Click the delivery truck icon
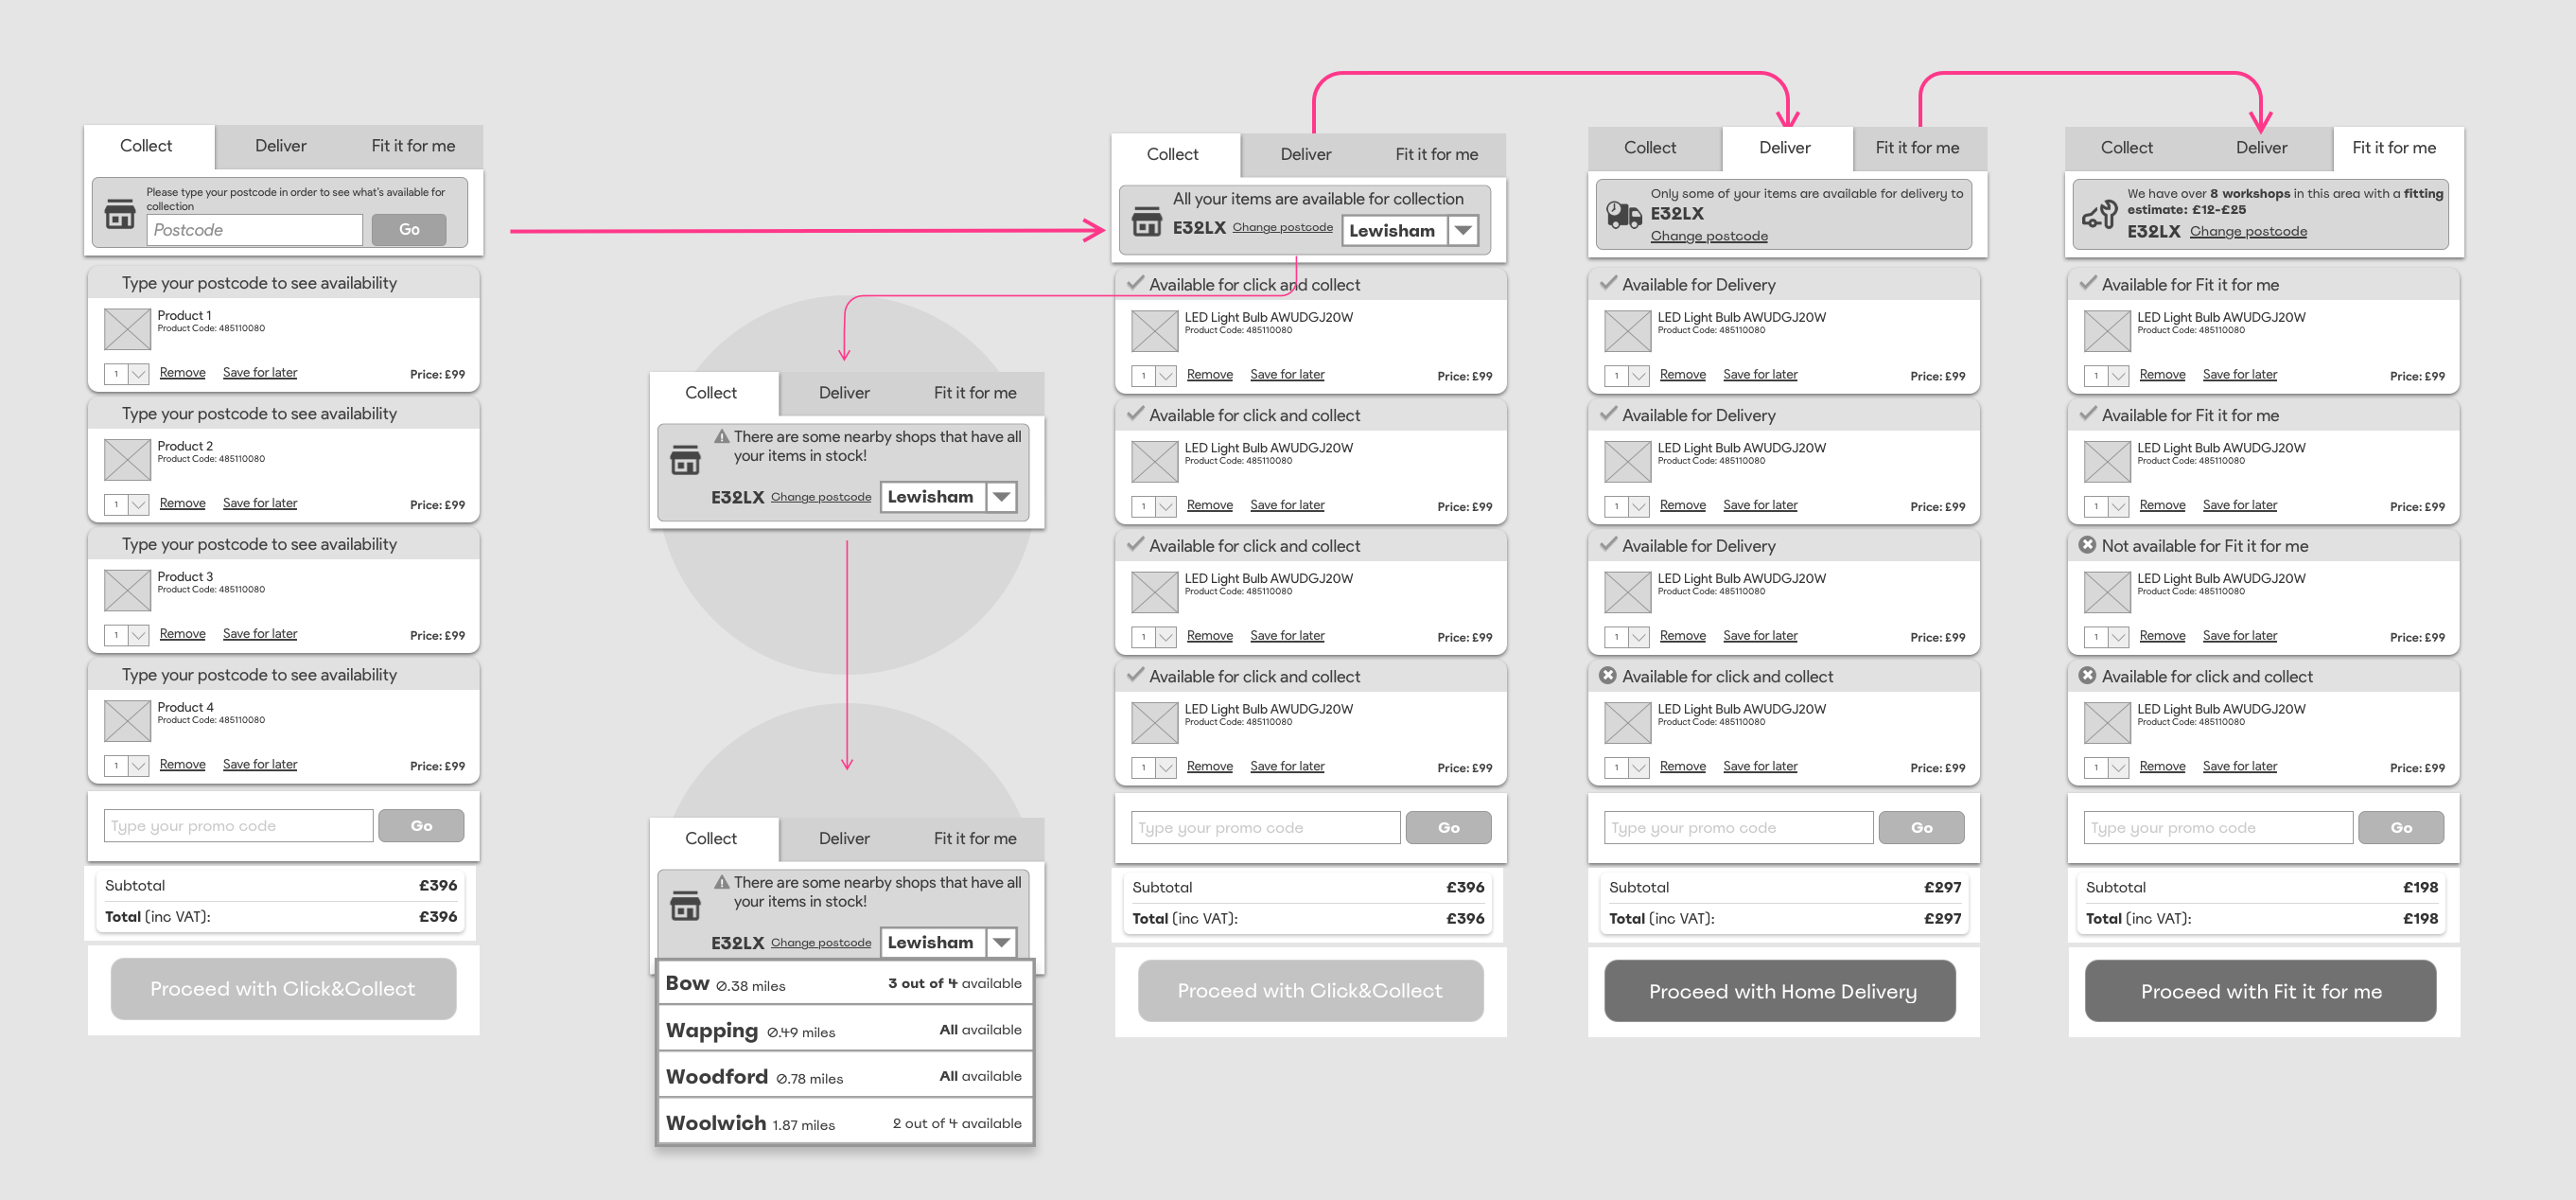Screen dimensions: 2576x1200 point(1623,214)
